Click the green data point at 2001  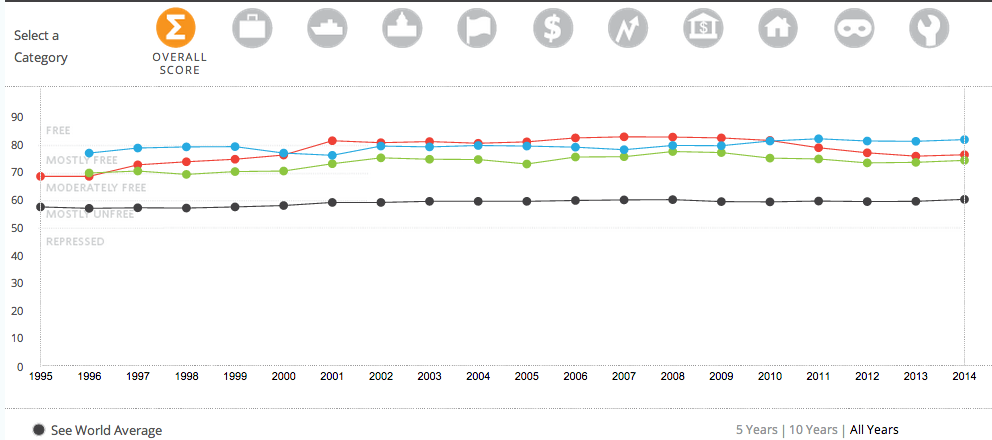[332, 164]
